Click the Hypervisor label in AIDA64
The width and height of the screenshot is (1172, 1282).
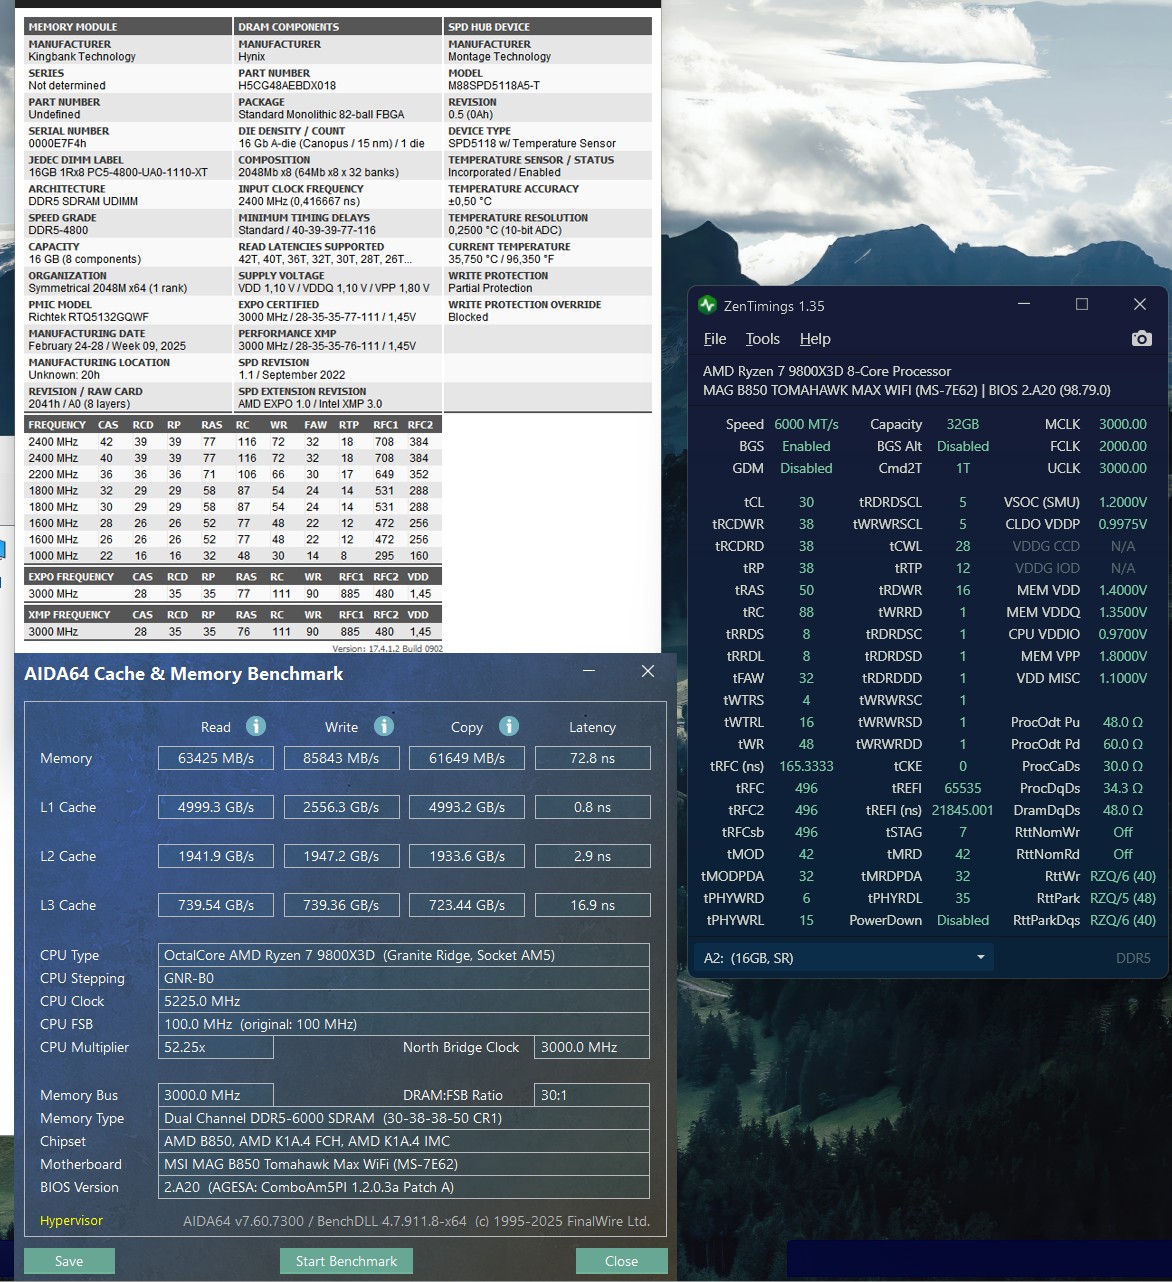point(71,1221)
